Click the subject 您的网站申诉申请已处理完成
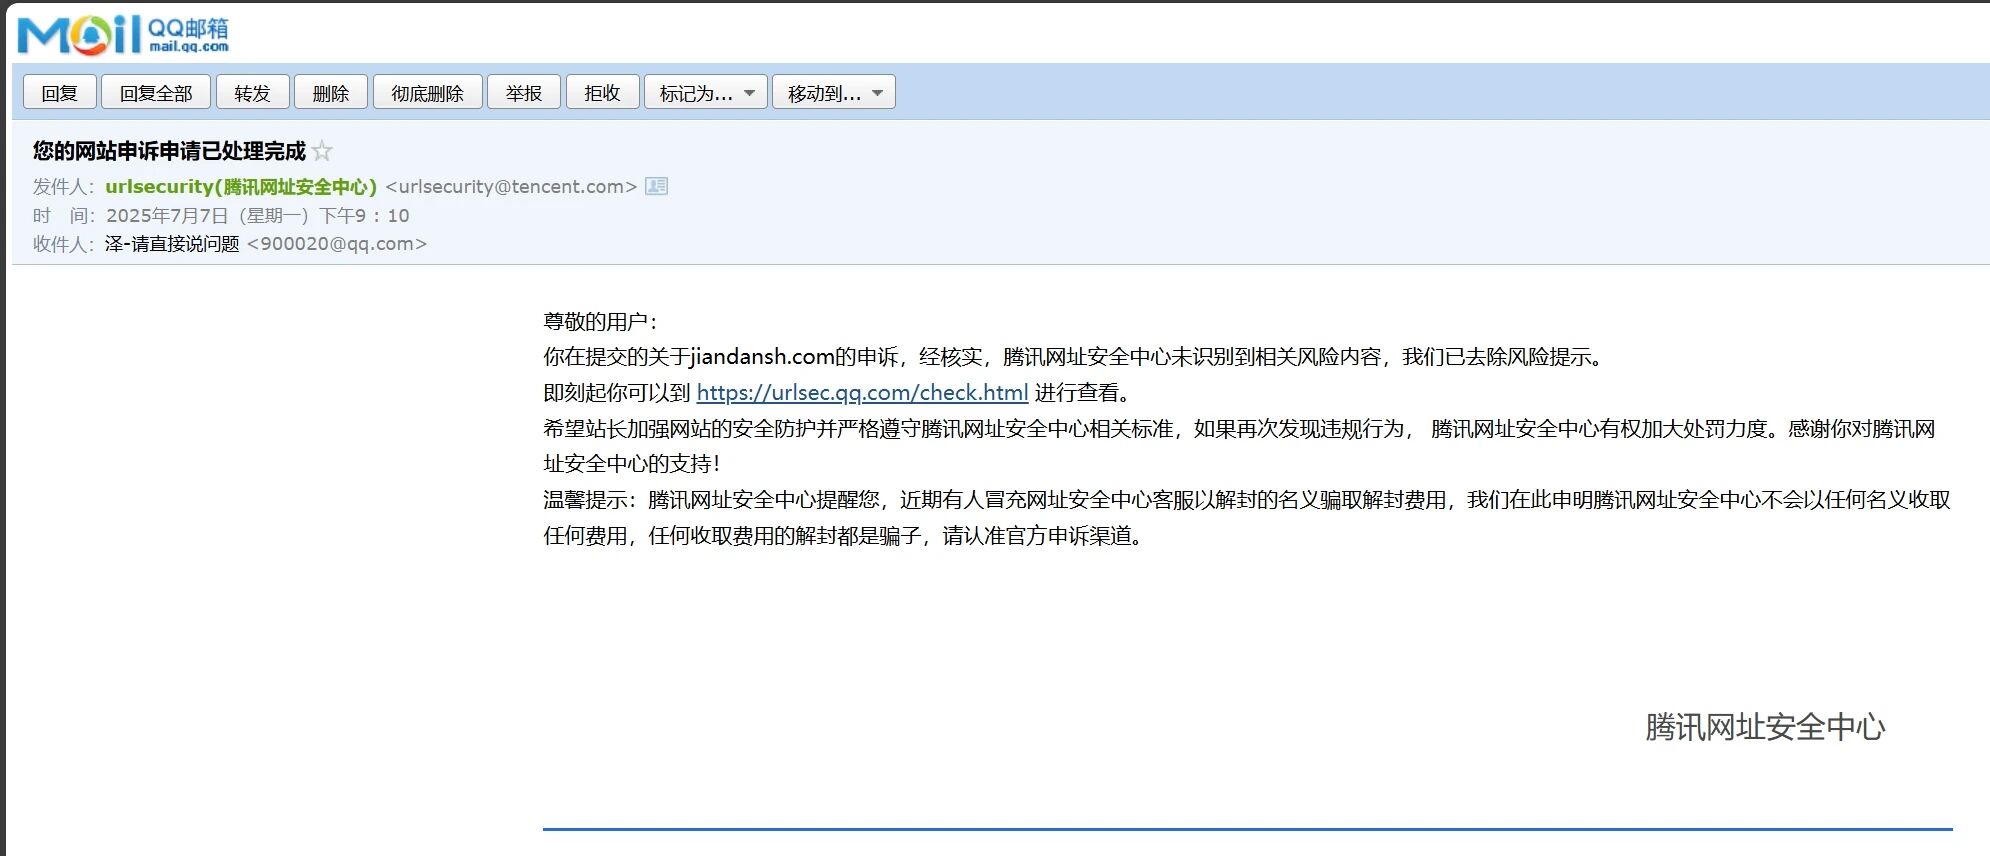Viewport: 1990px width, 856px height. [x=169, y=151]
